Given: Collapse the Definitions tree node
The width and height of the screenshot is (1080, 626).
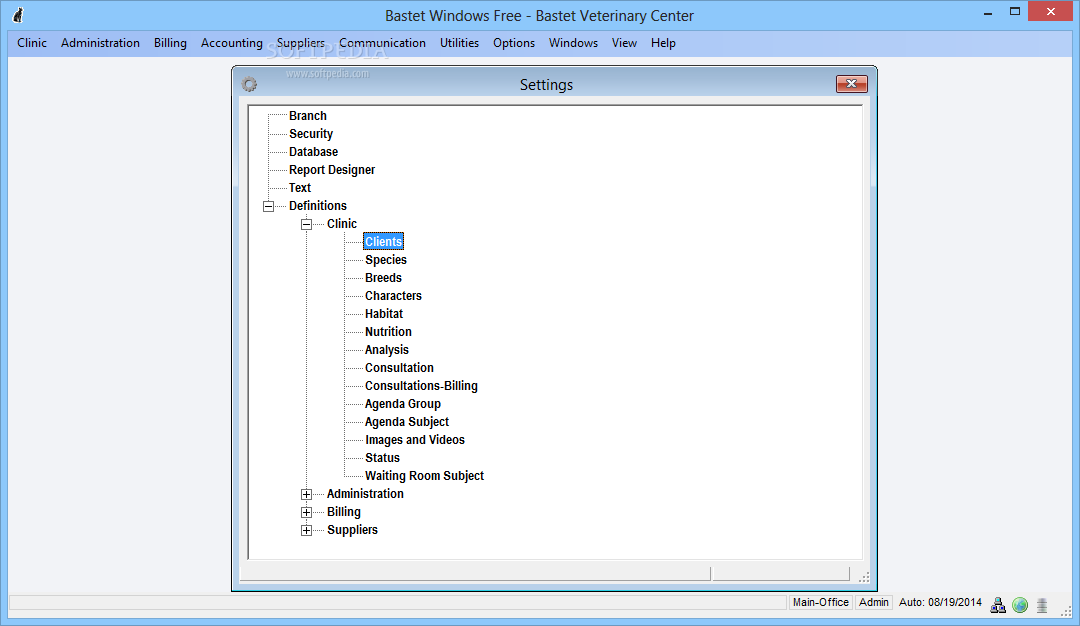Looking at the screenshot, I should click(x=269, y=206).
